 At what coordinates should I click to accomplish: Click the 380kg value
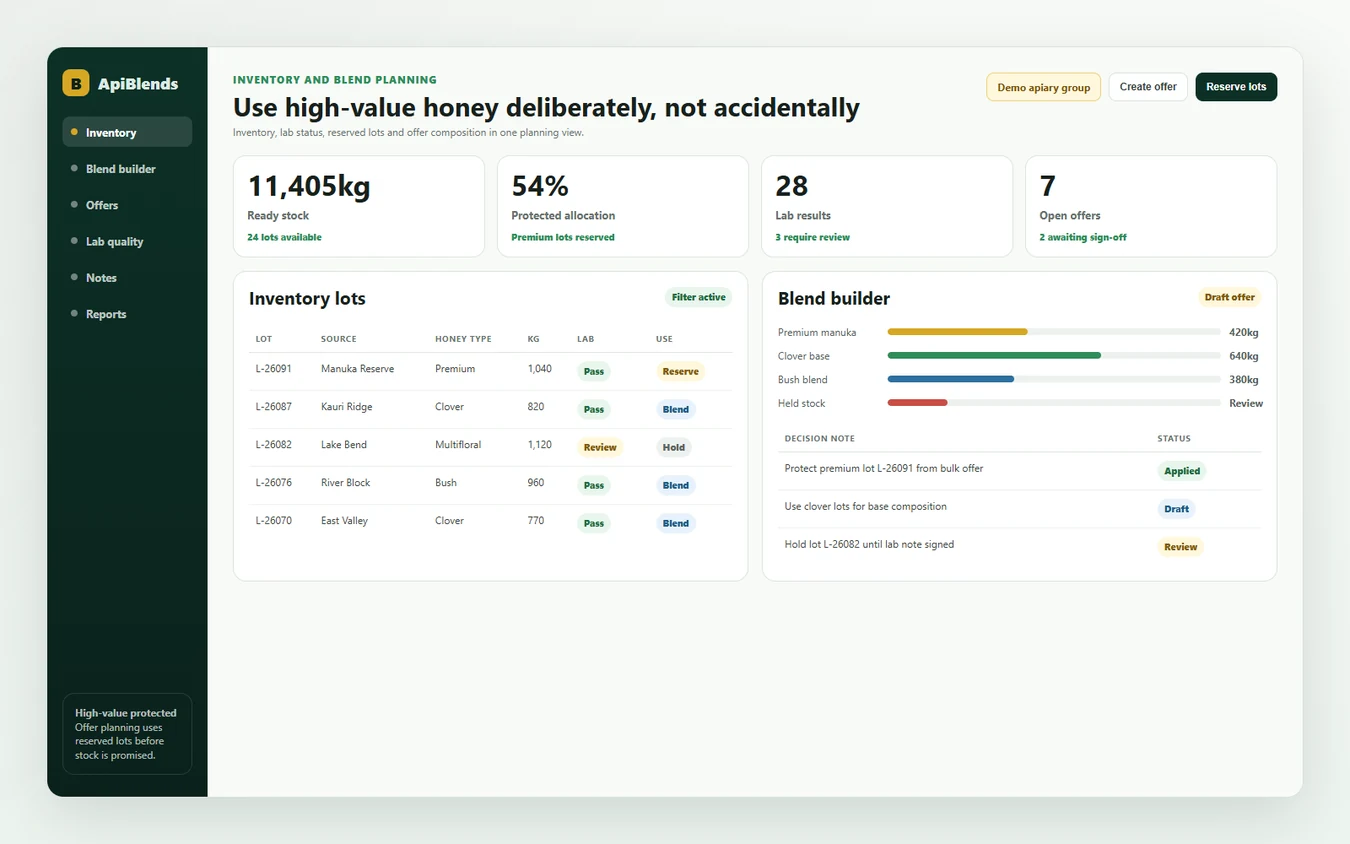pyautogui.click(x=1244, y=380)
